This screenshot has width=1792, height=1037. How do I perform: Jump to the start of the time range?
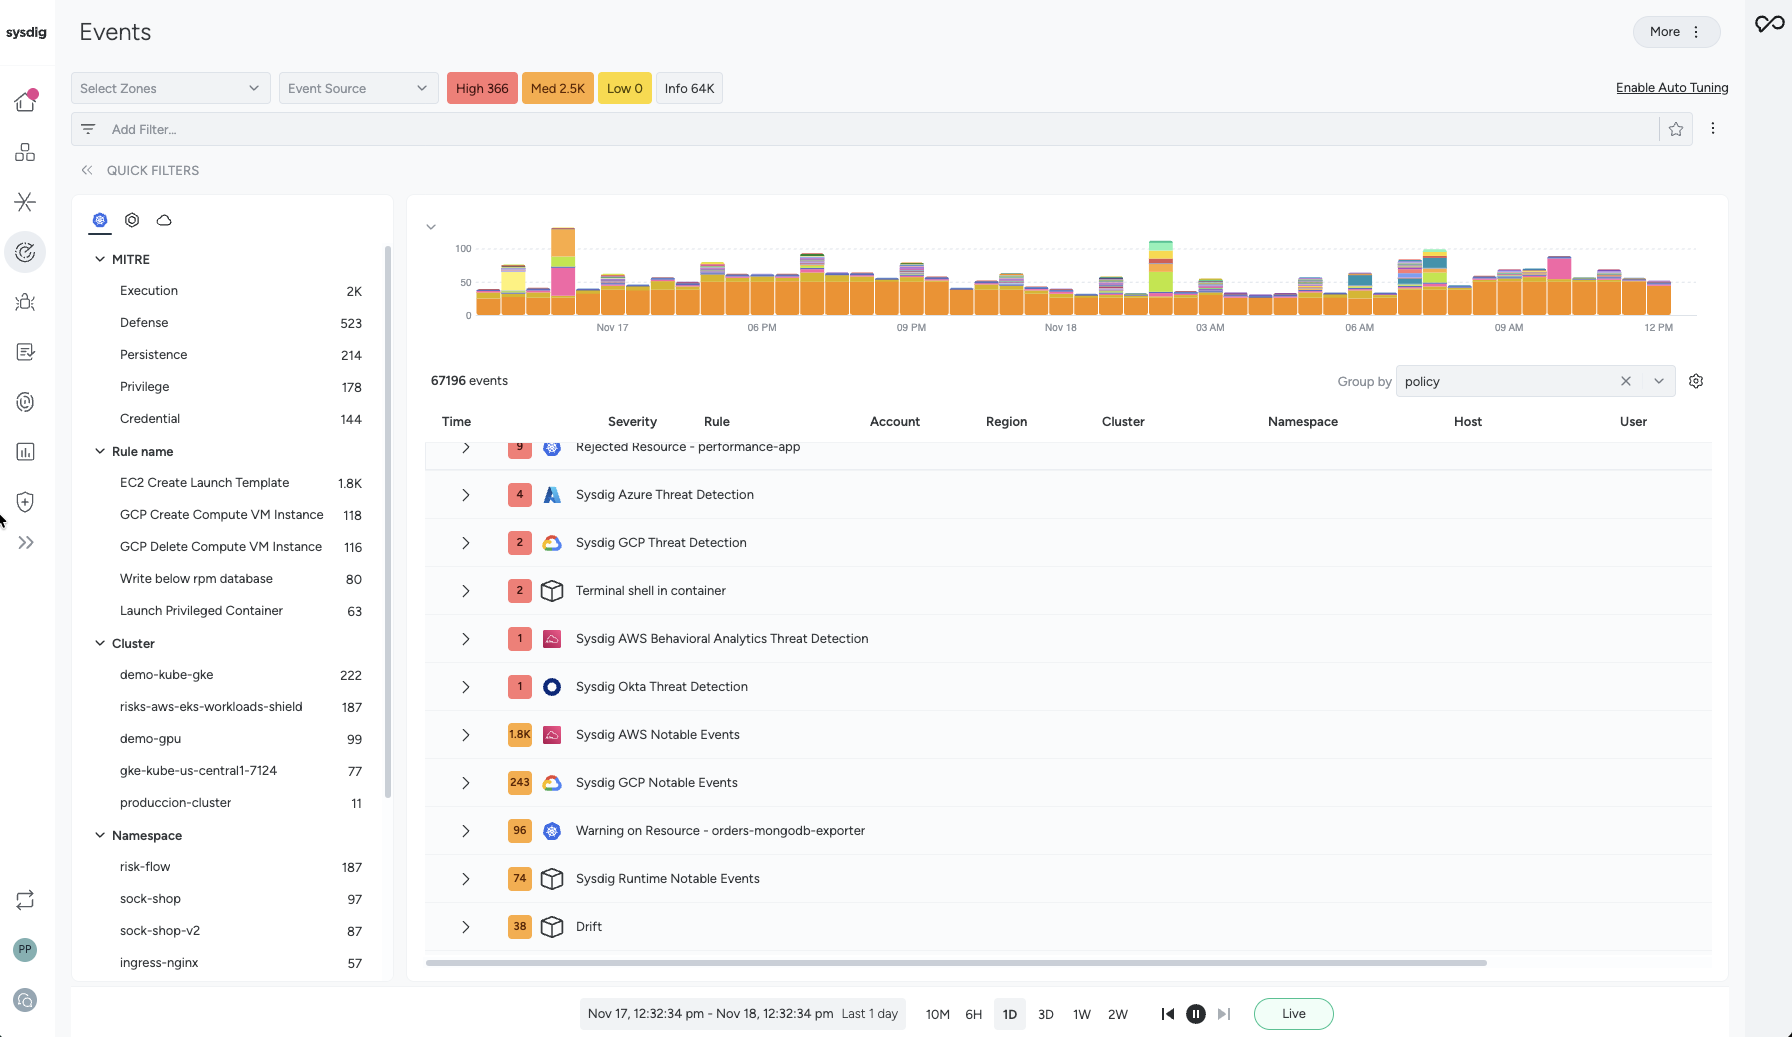(x=1167, y=1014)
